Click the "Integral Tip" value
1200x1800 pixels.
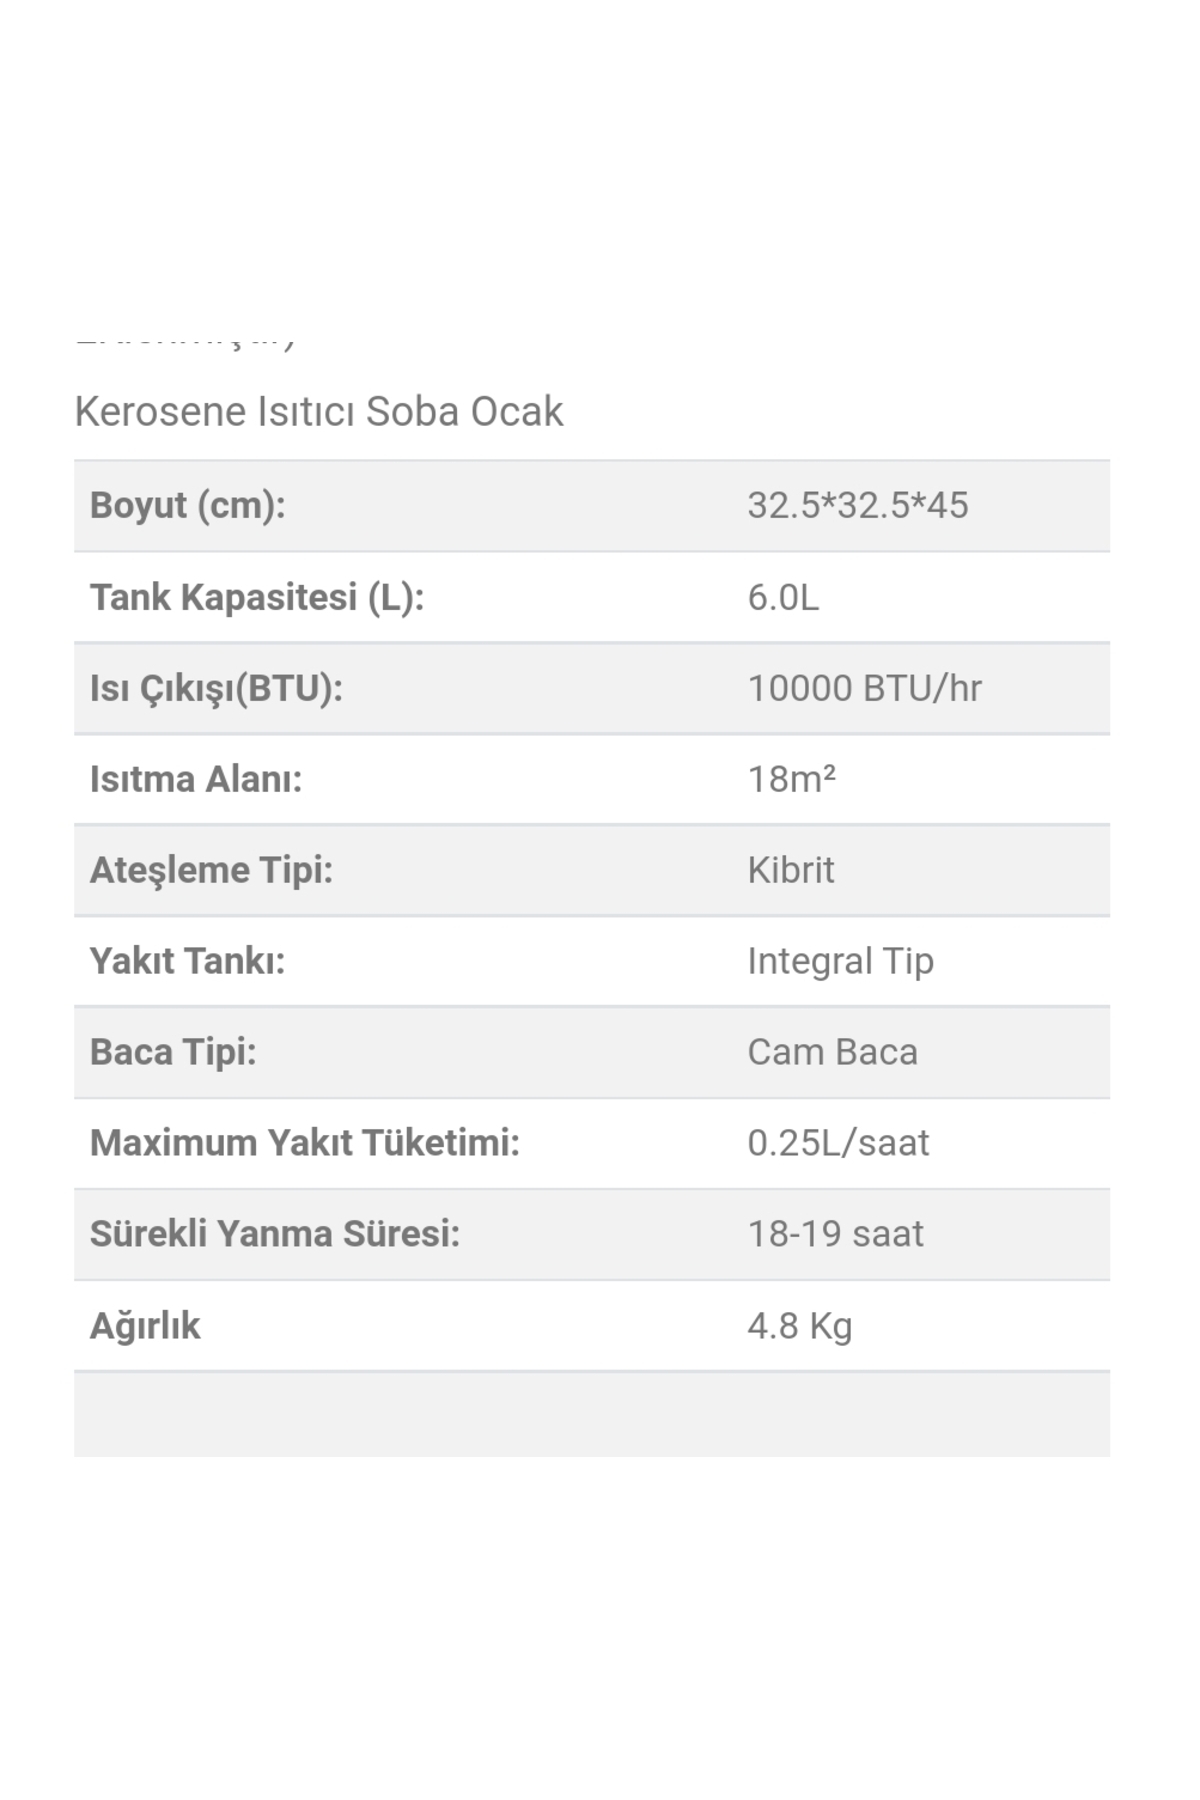pos(840,961)
